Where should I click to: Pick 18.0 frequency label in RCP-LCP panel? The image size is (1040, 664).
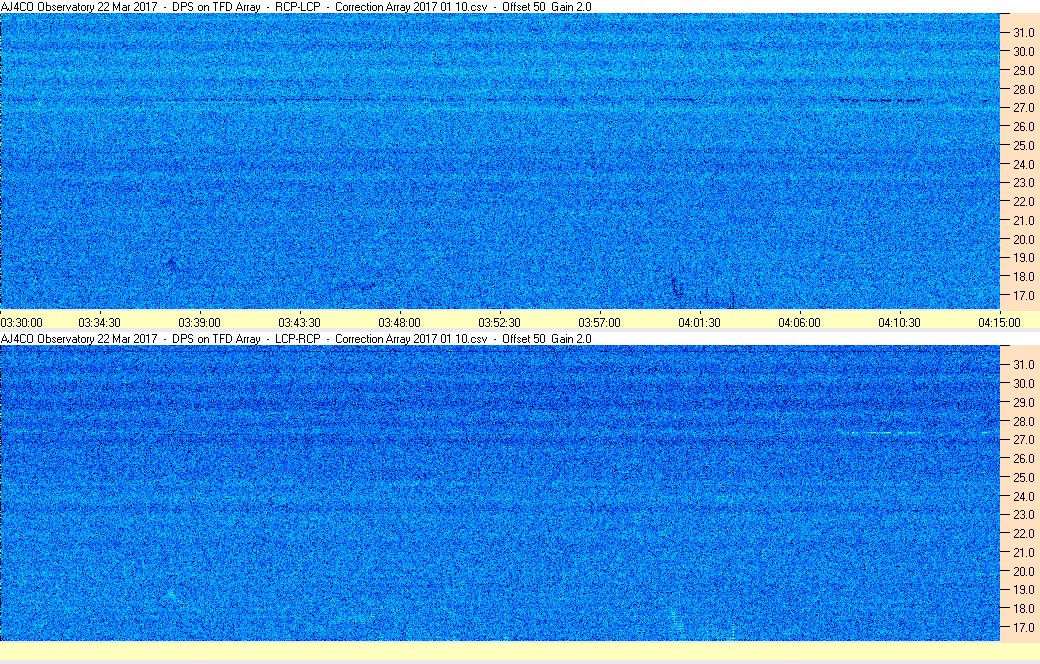[1023, 277]
